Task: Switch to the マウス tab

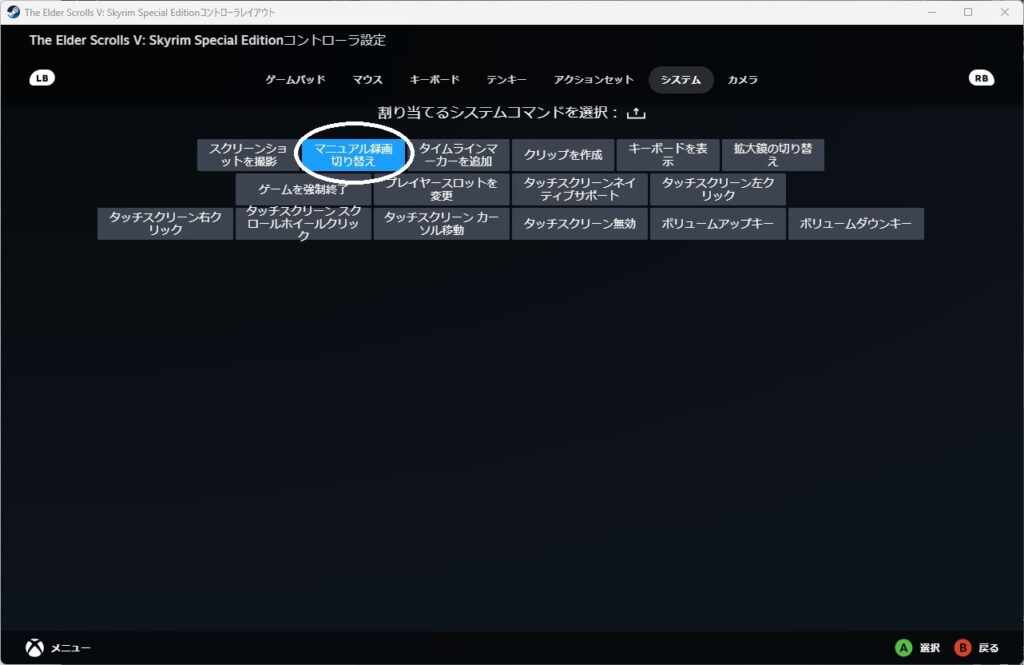Action: [x=368, y=80]
